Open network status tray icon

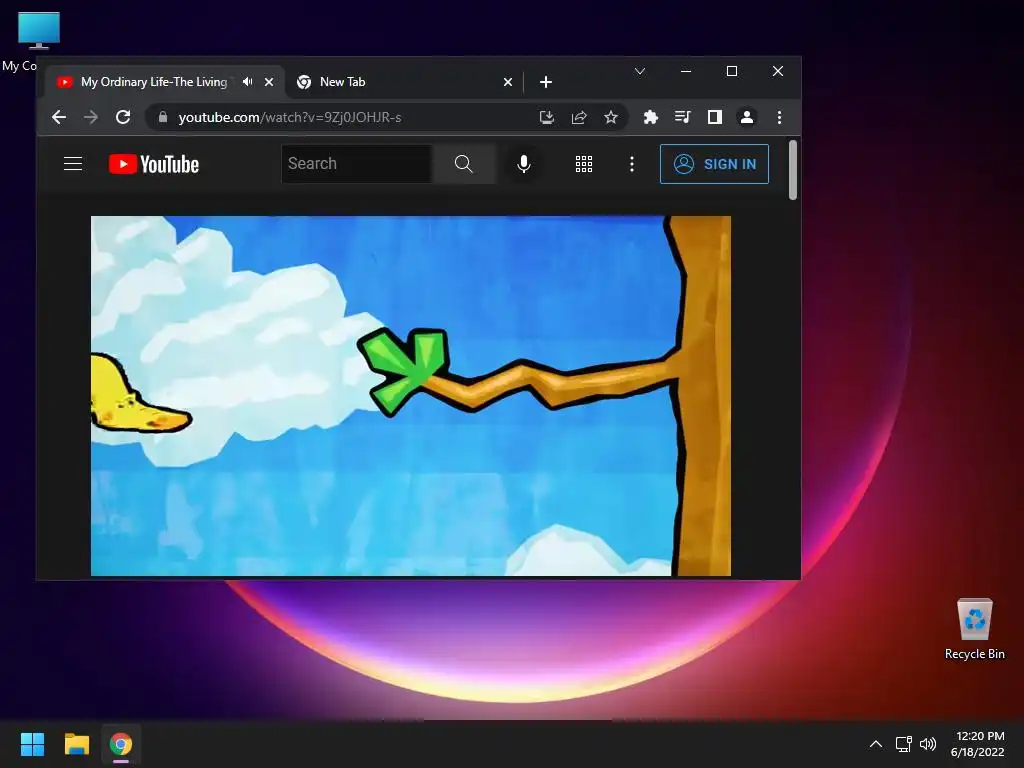tap(903, 744)
